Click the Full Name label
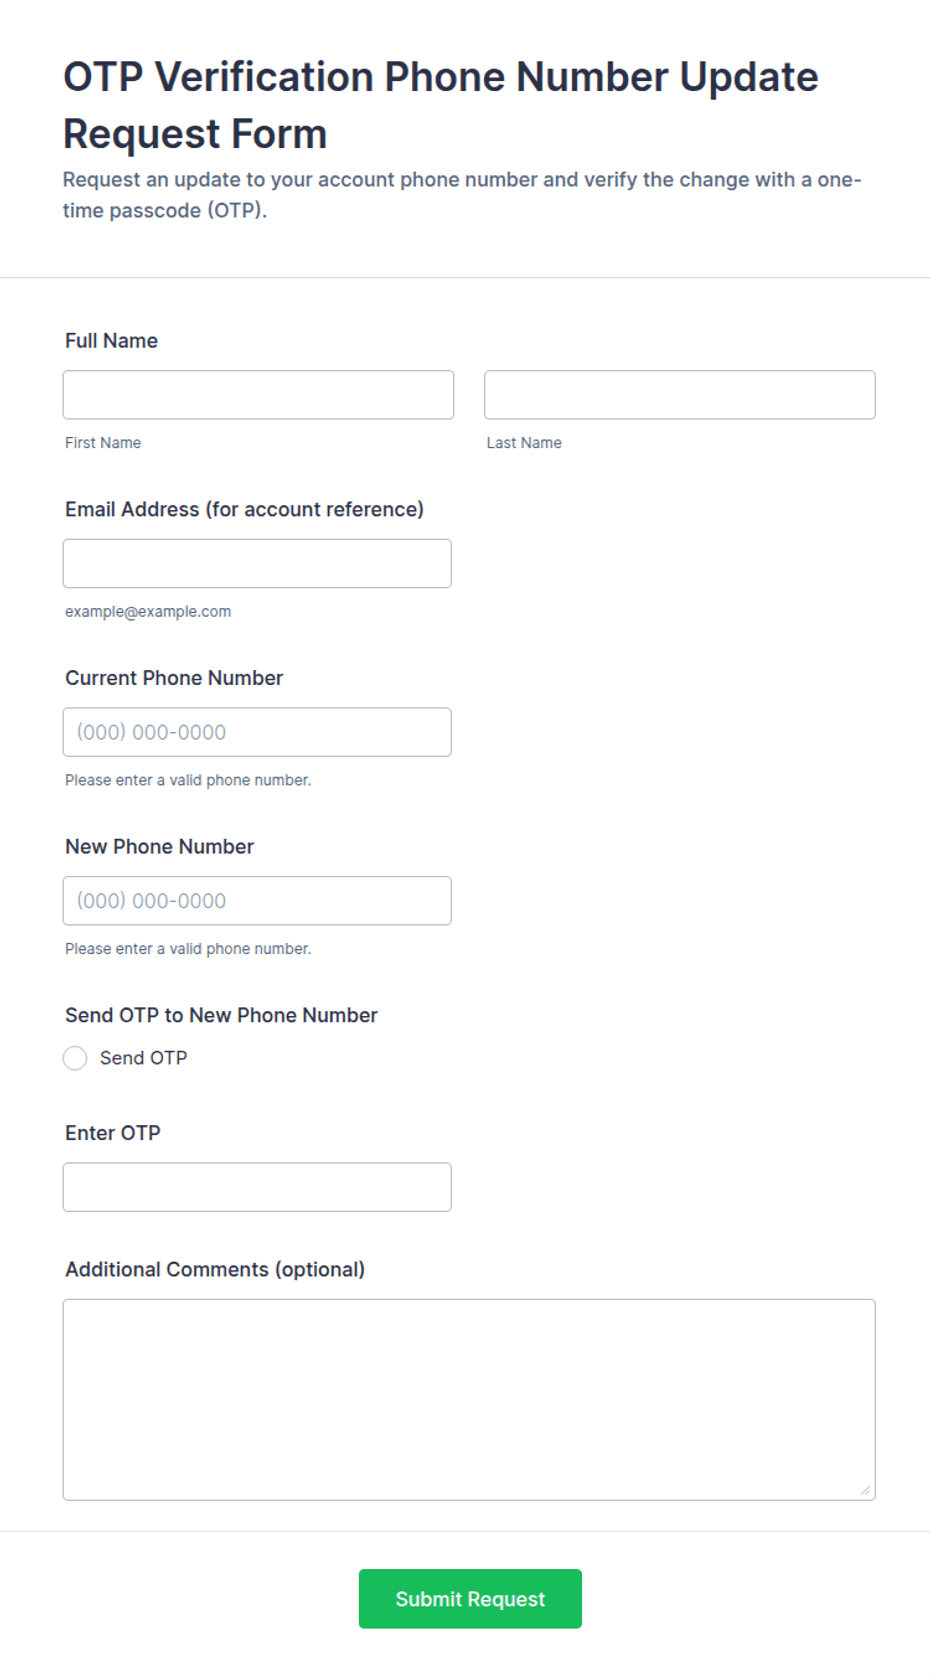The height and width of the screenshot is (1678, 930). [111, 341]
